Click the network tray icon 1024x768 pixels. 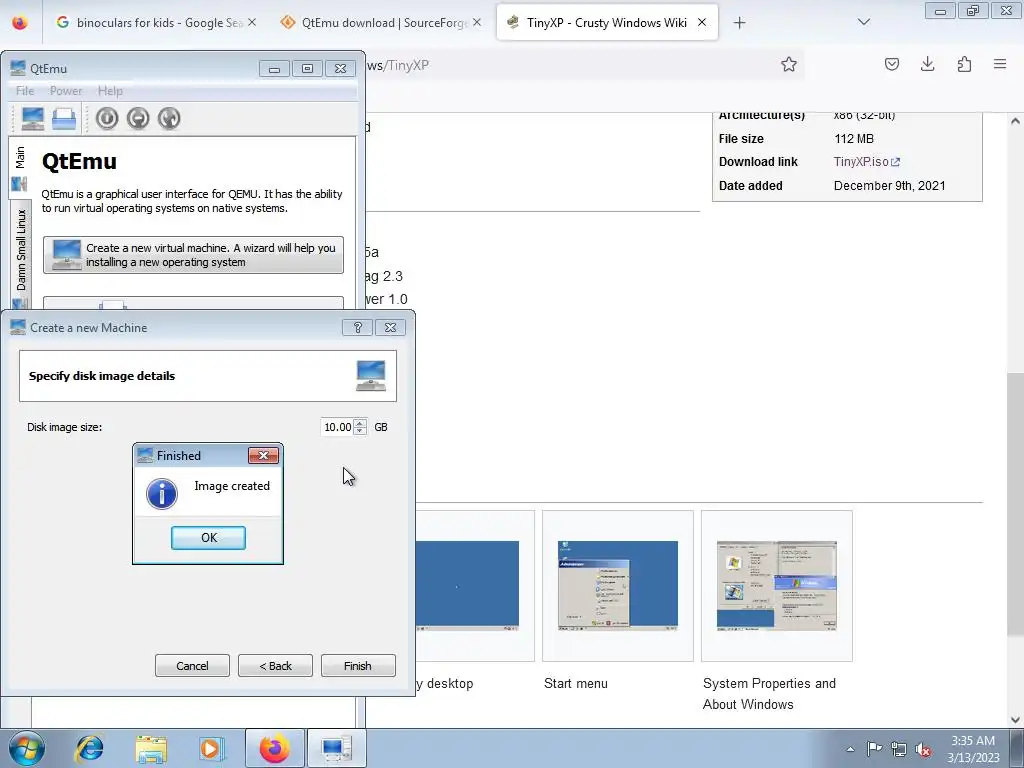[x=899, y=749]
